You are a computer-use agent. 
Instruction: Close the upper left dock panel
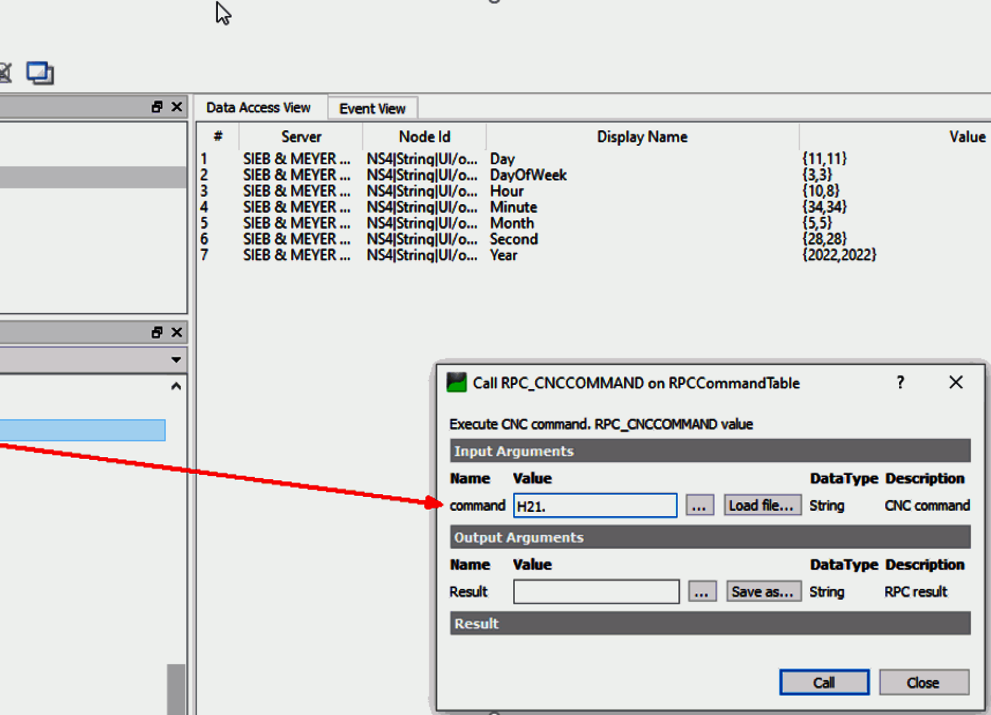point(177,107)
